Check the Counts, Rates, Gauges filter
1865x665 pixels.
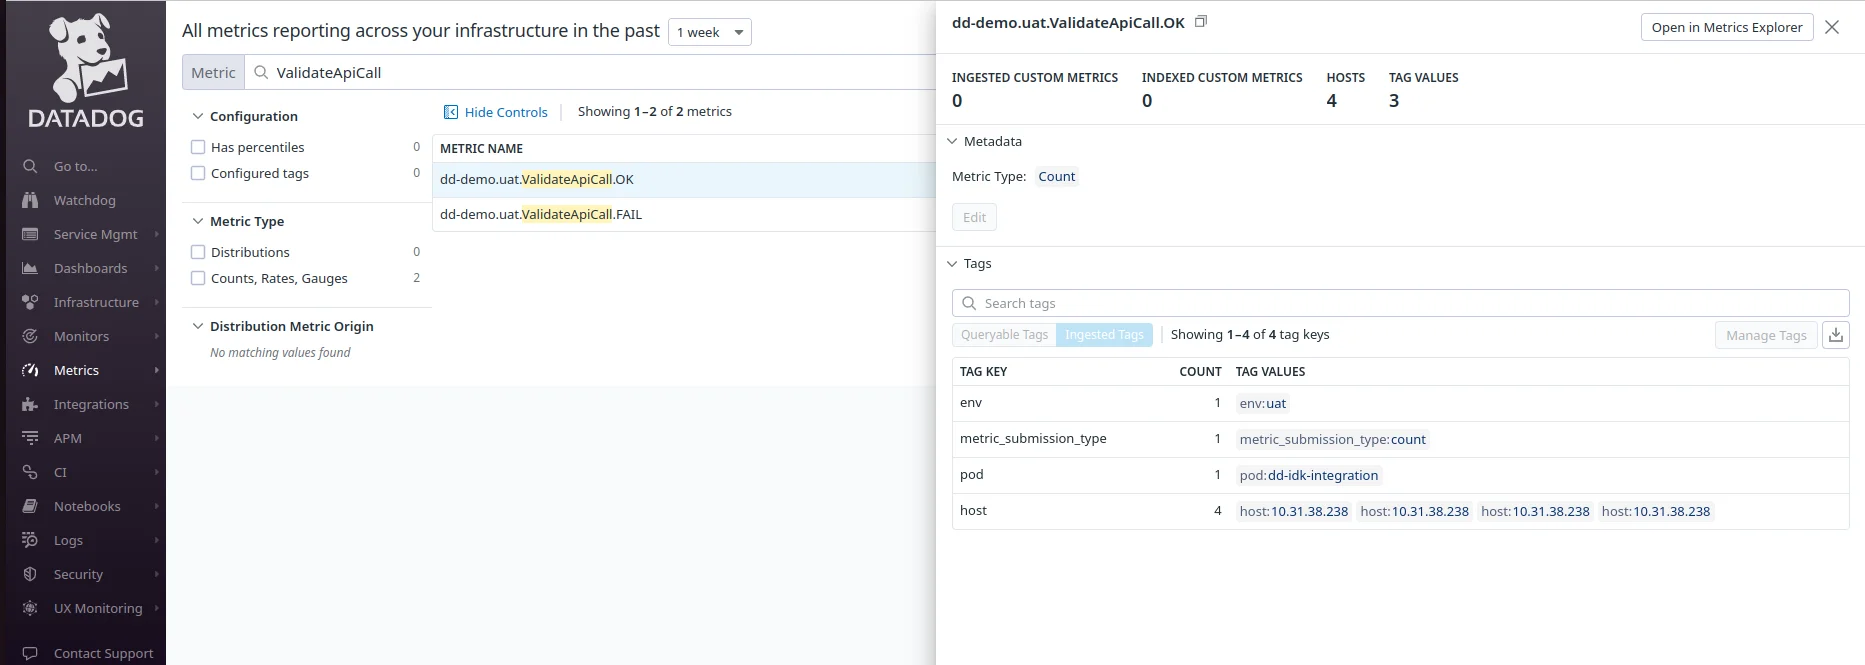click(198, 278)
